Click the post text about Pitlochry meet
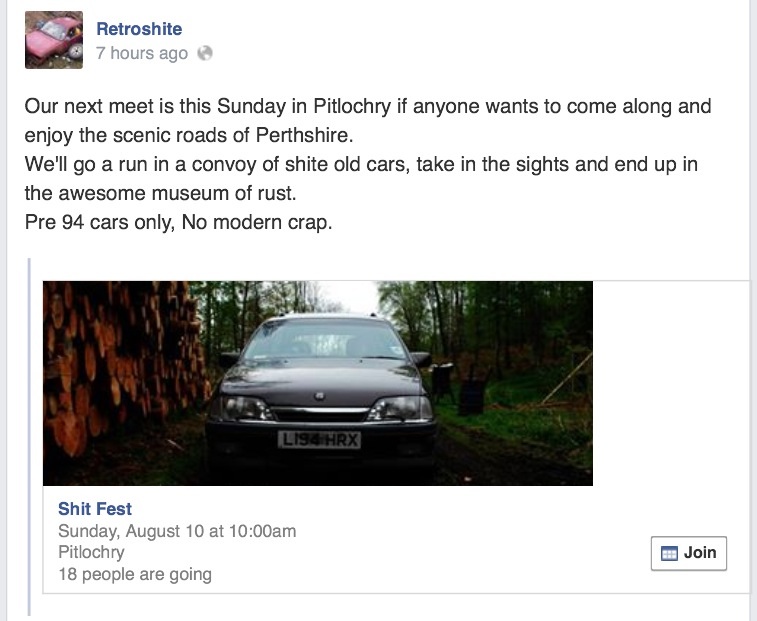Screen dimensions: 757x621 tap(368, 120)
